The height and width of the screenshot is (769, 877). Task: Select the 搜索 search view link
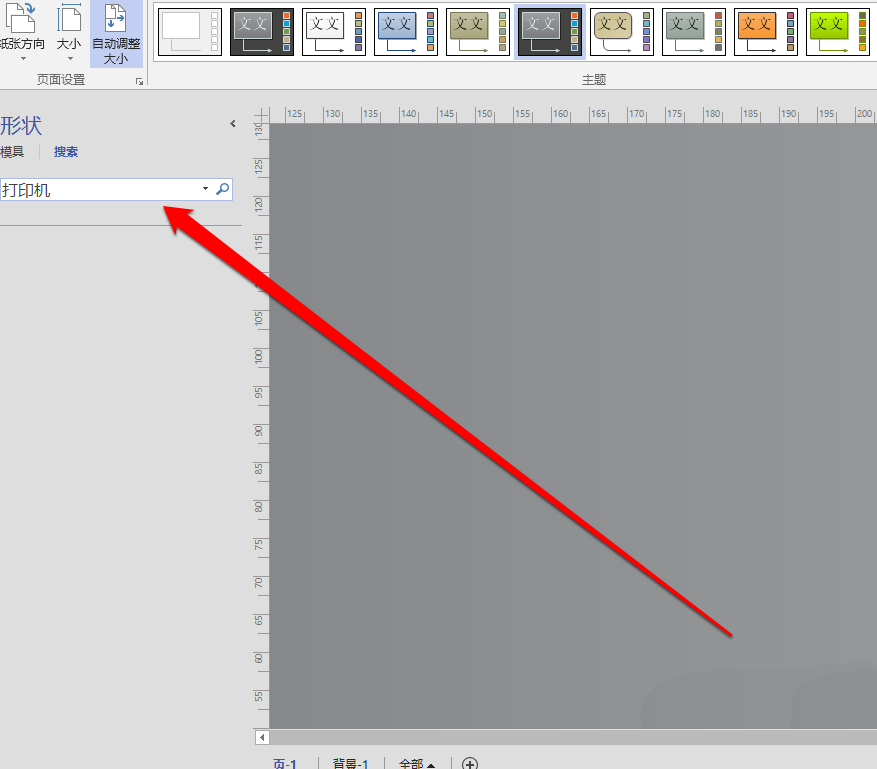click(x=65, y=151)
